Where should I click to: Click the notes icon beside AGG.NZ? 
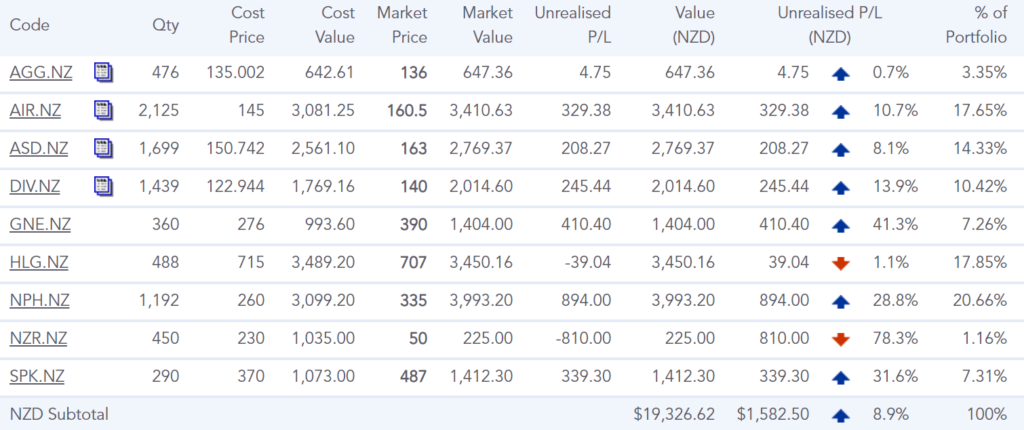(104, 72)
